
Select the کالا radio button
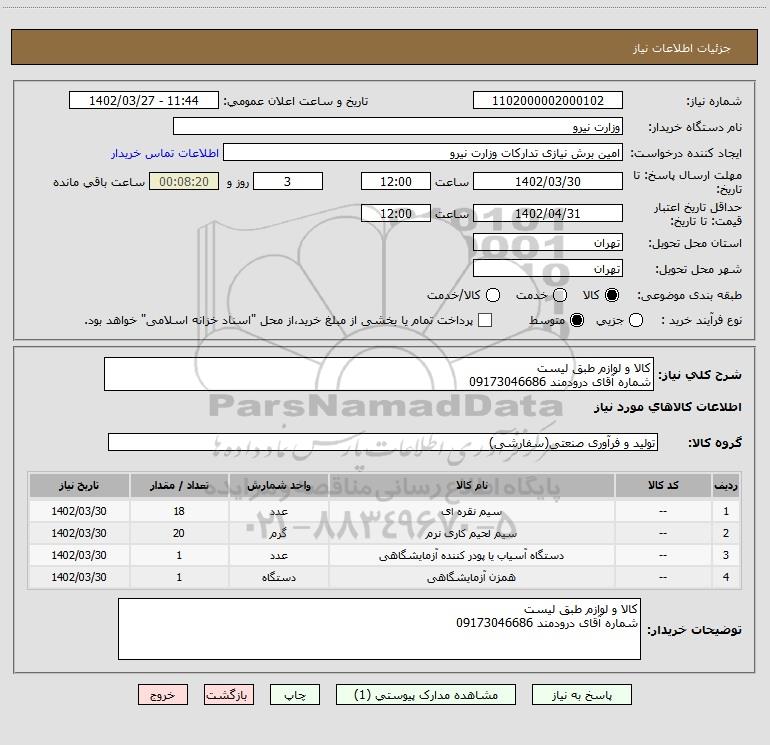612,295
